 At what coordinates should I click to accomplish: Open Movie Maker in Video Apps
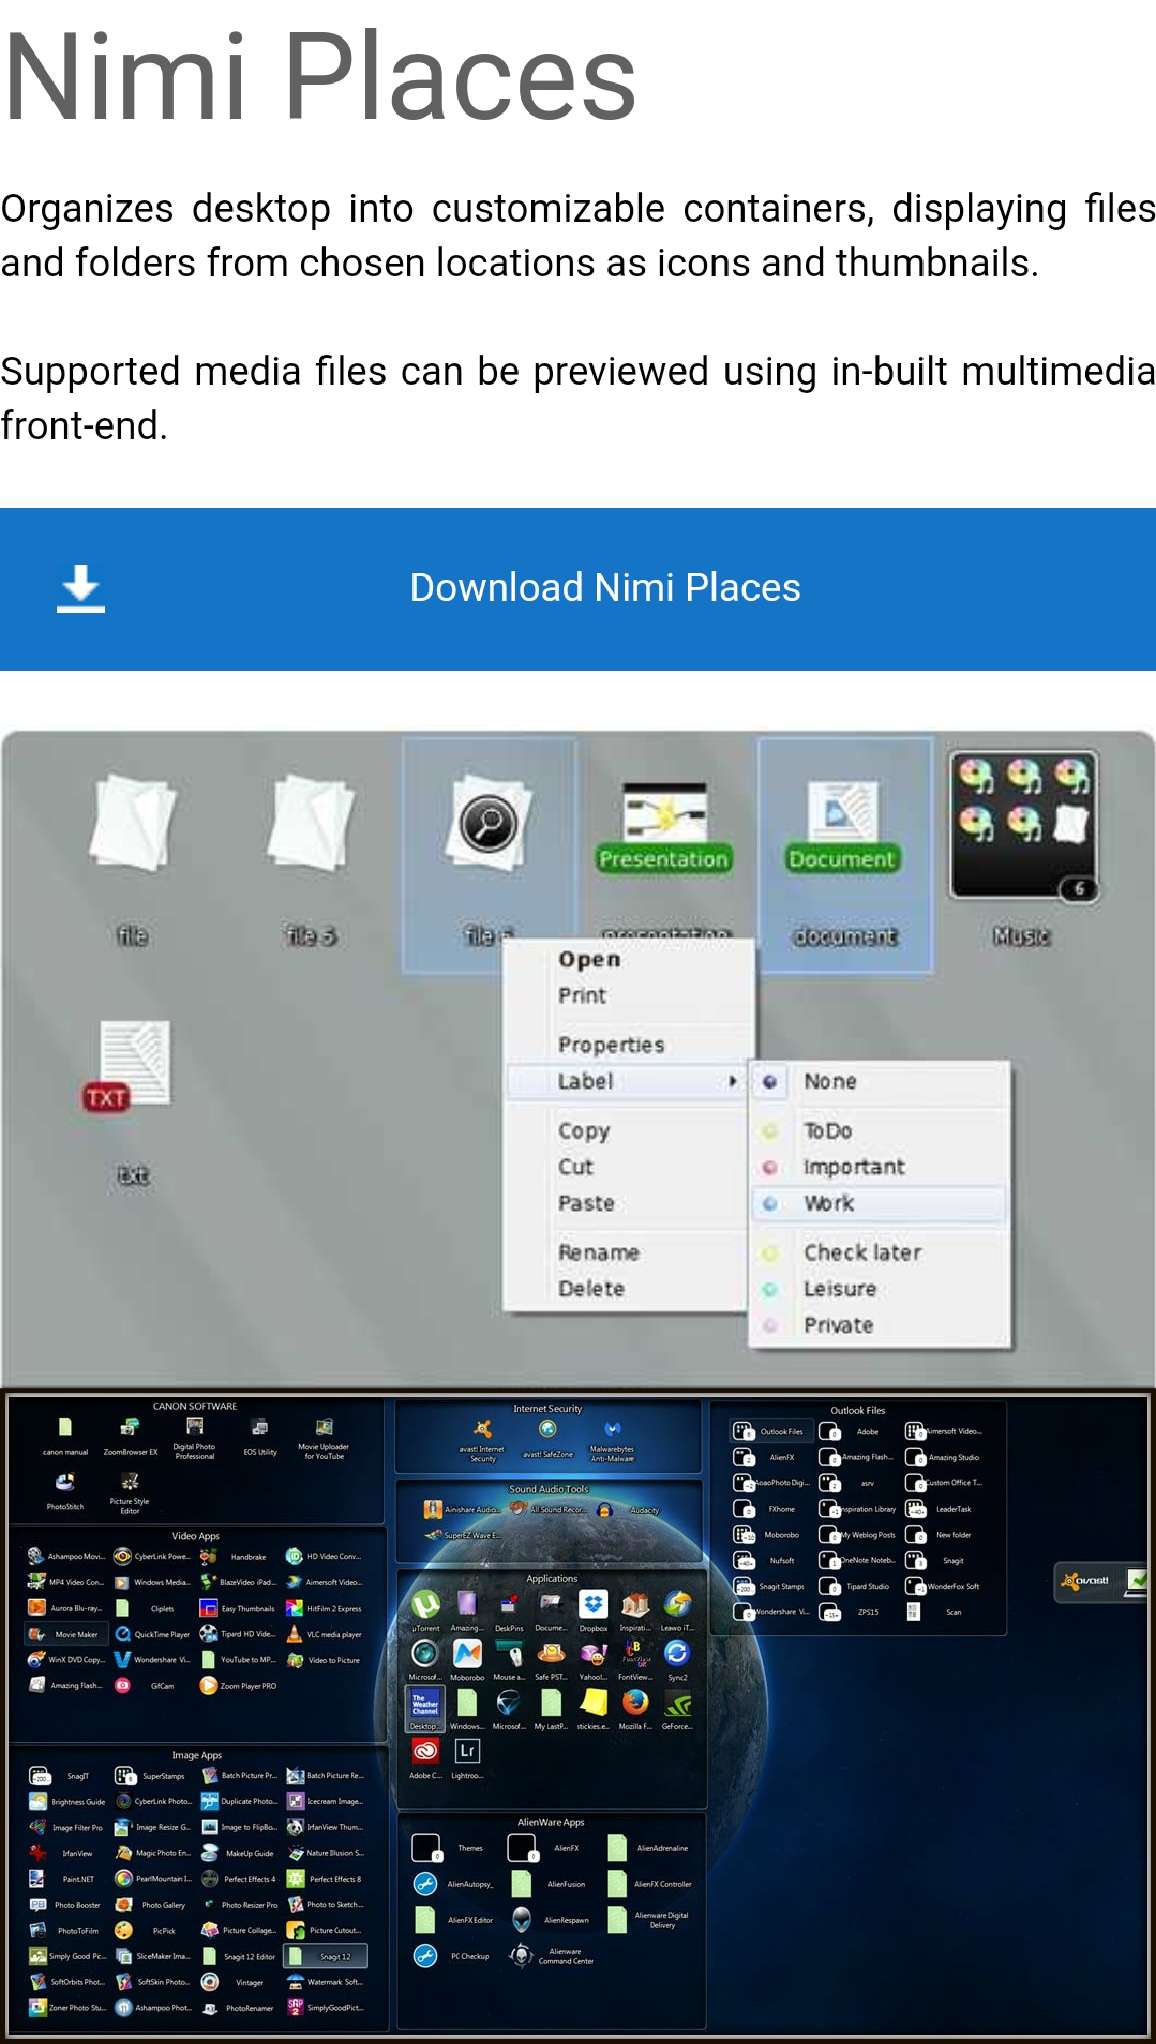coord(64,1634)
